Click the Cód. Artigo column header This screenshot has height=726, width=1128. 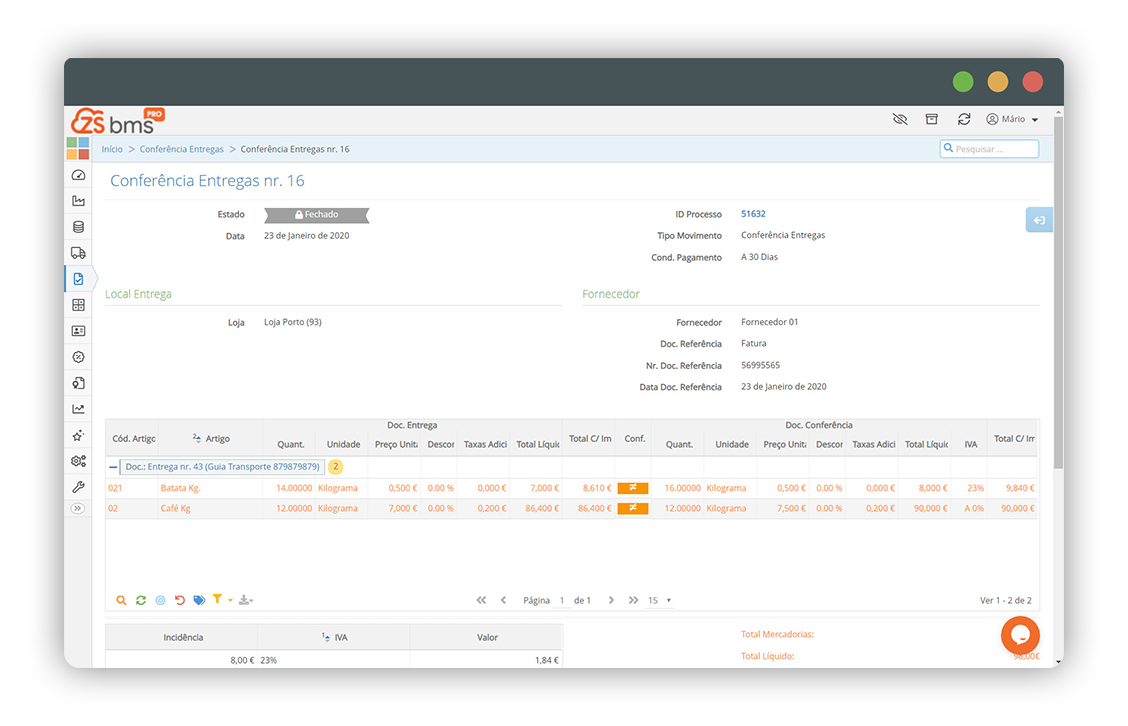[133, 438]
